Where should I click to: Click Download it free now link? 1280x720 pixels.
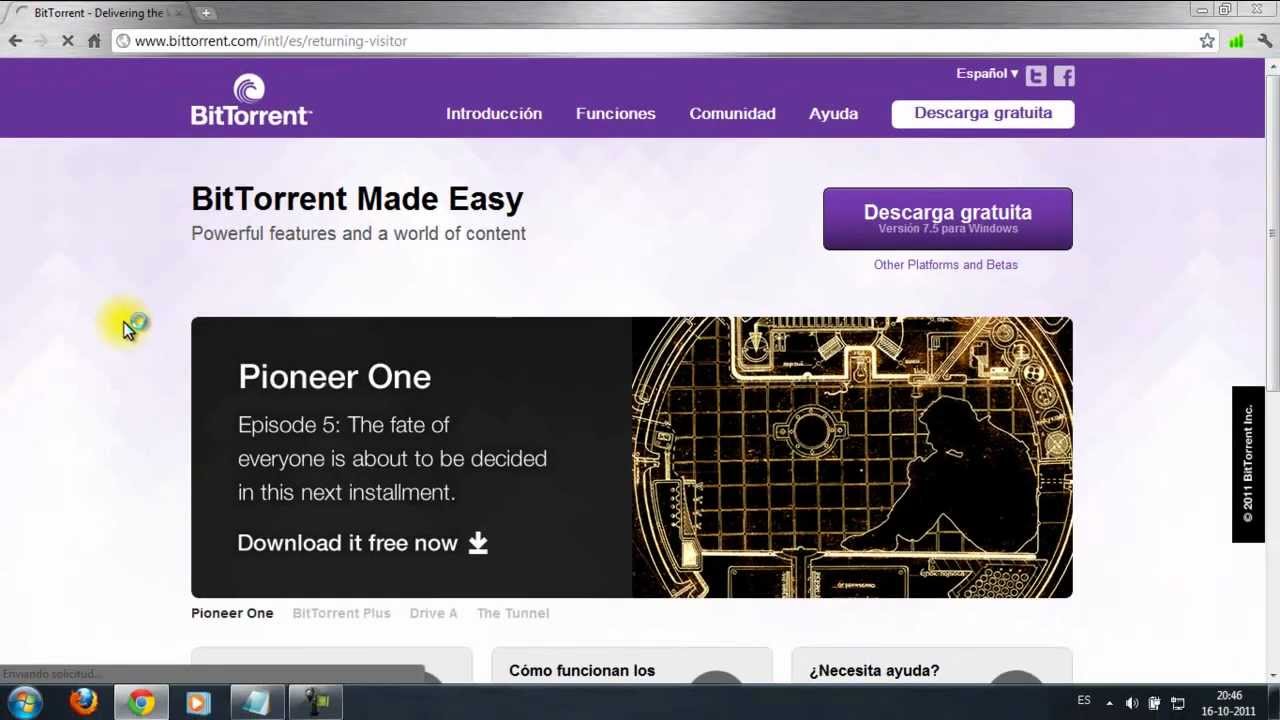[x=347, y=543]
